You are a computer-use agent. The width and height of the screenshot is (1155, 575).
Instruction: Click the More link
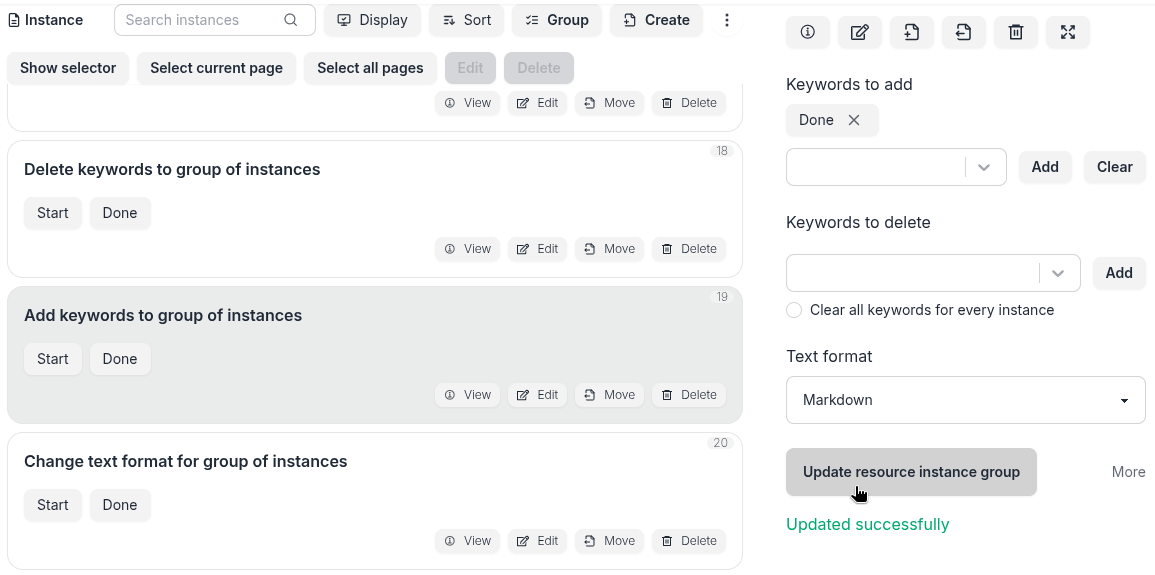(x=1128, y=472)
